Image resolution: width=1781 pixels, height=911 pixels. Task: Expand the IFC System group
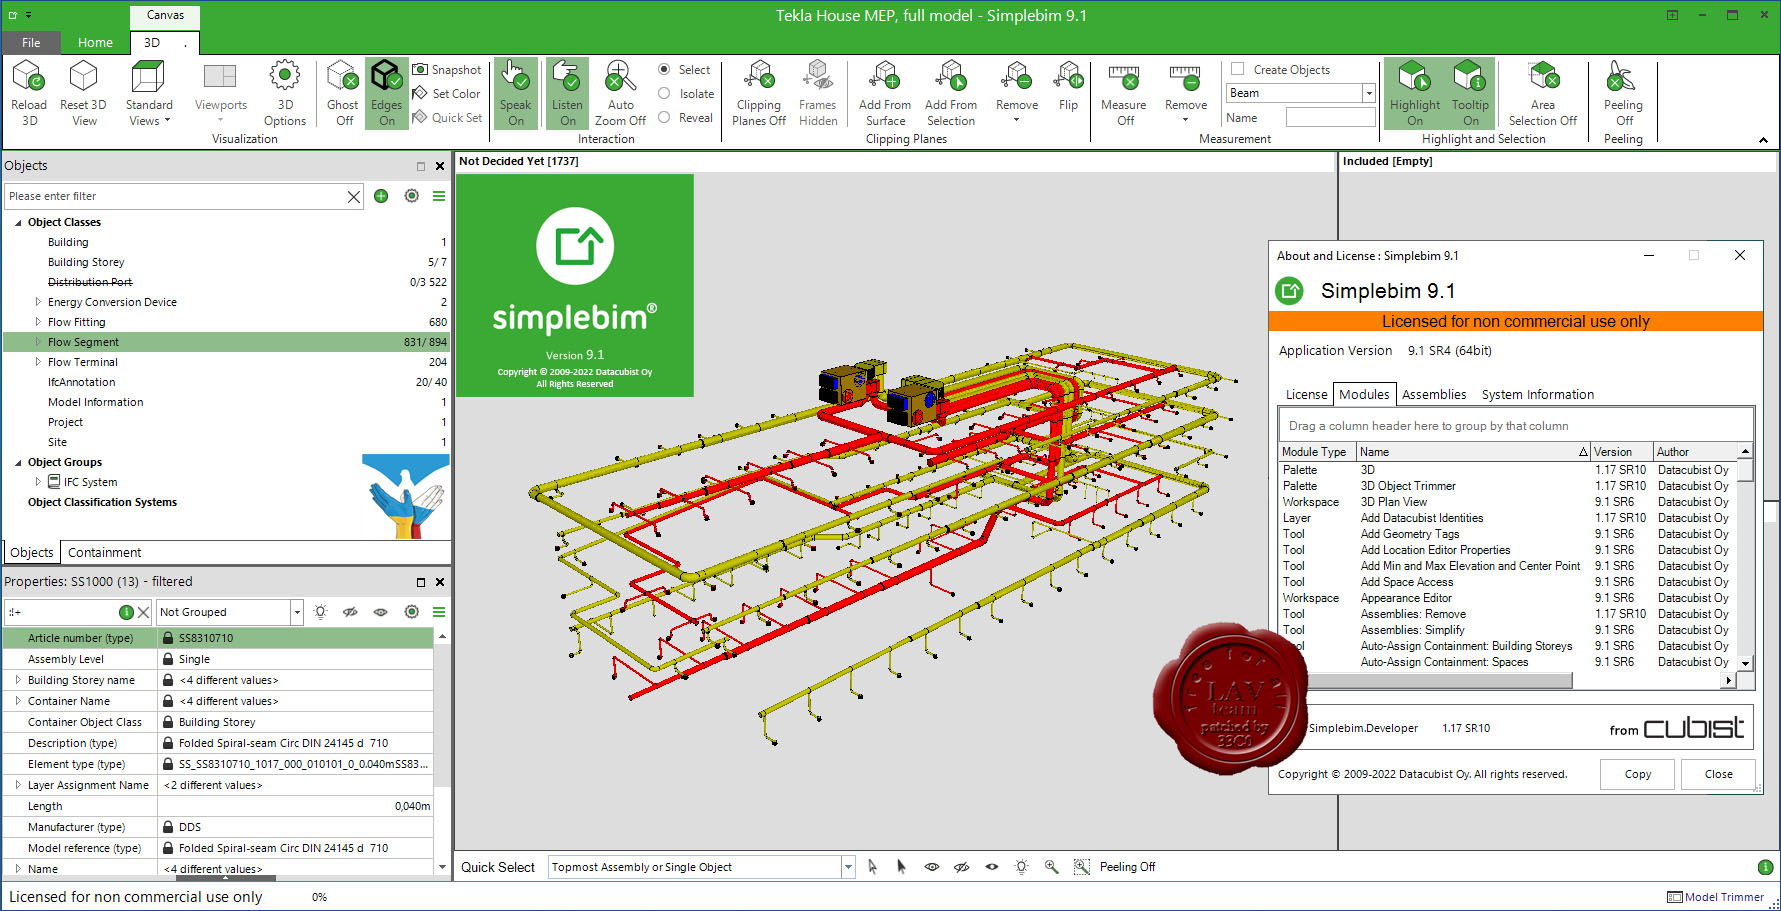pyautogui.click(x=38, y=481)
